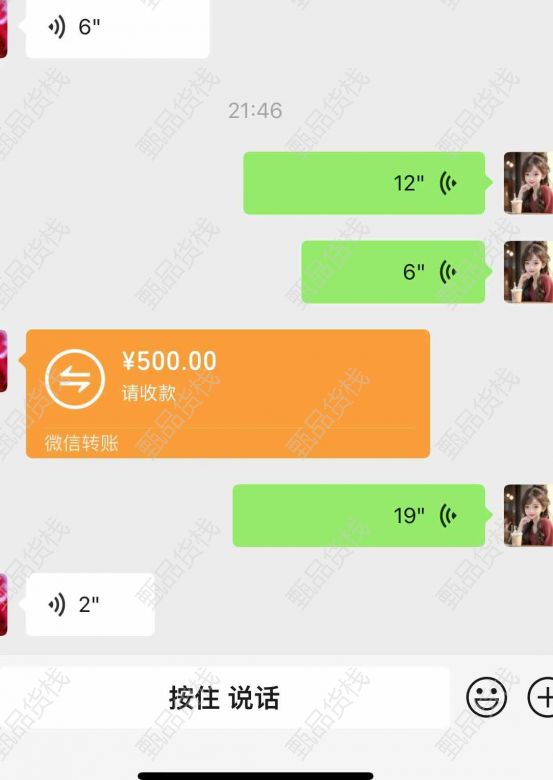Hold the 按住 说话 talk button

click(x=225, y=697)
